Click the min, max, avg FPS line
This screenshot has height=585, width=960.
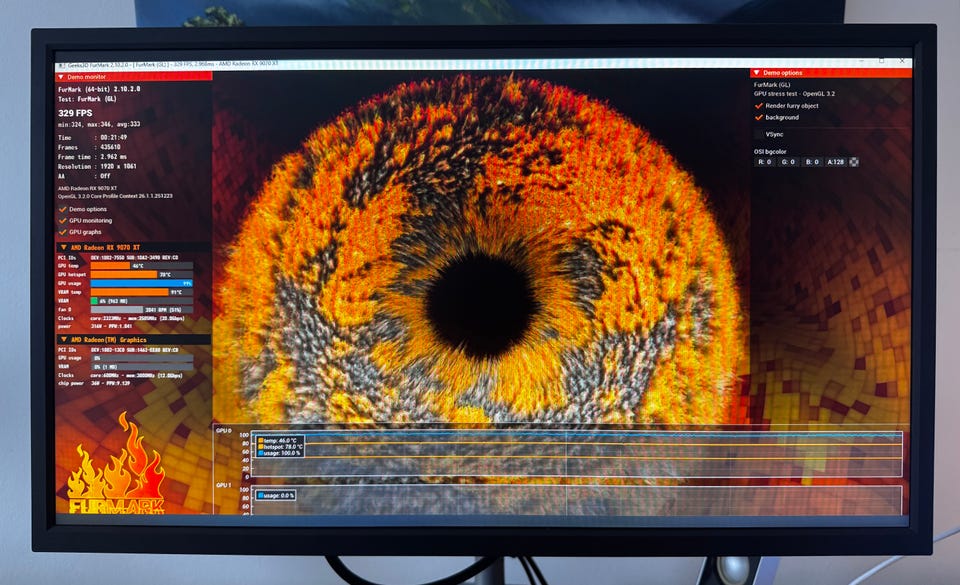tap(99, 124)
